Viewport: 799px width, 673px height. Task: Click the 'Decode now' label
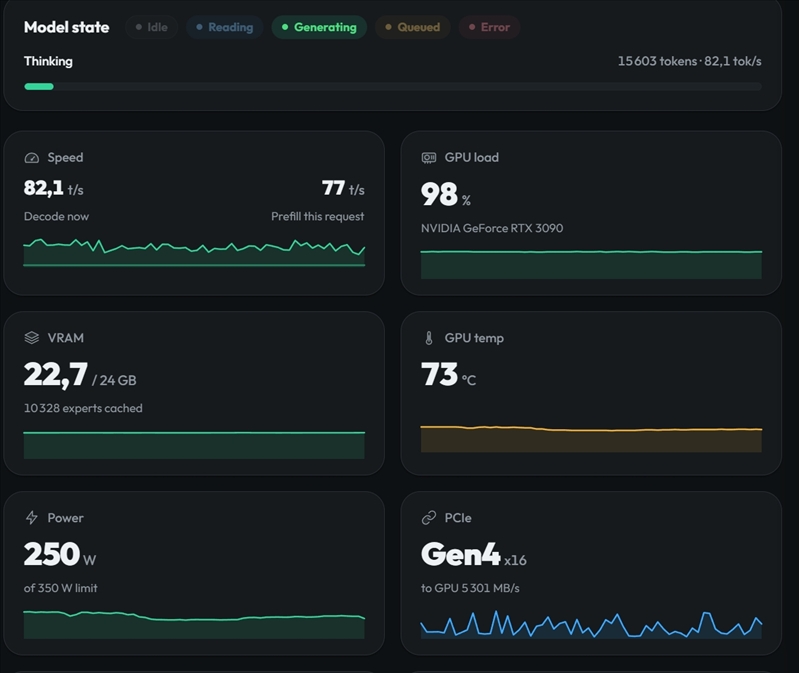(56, 217)
